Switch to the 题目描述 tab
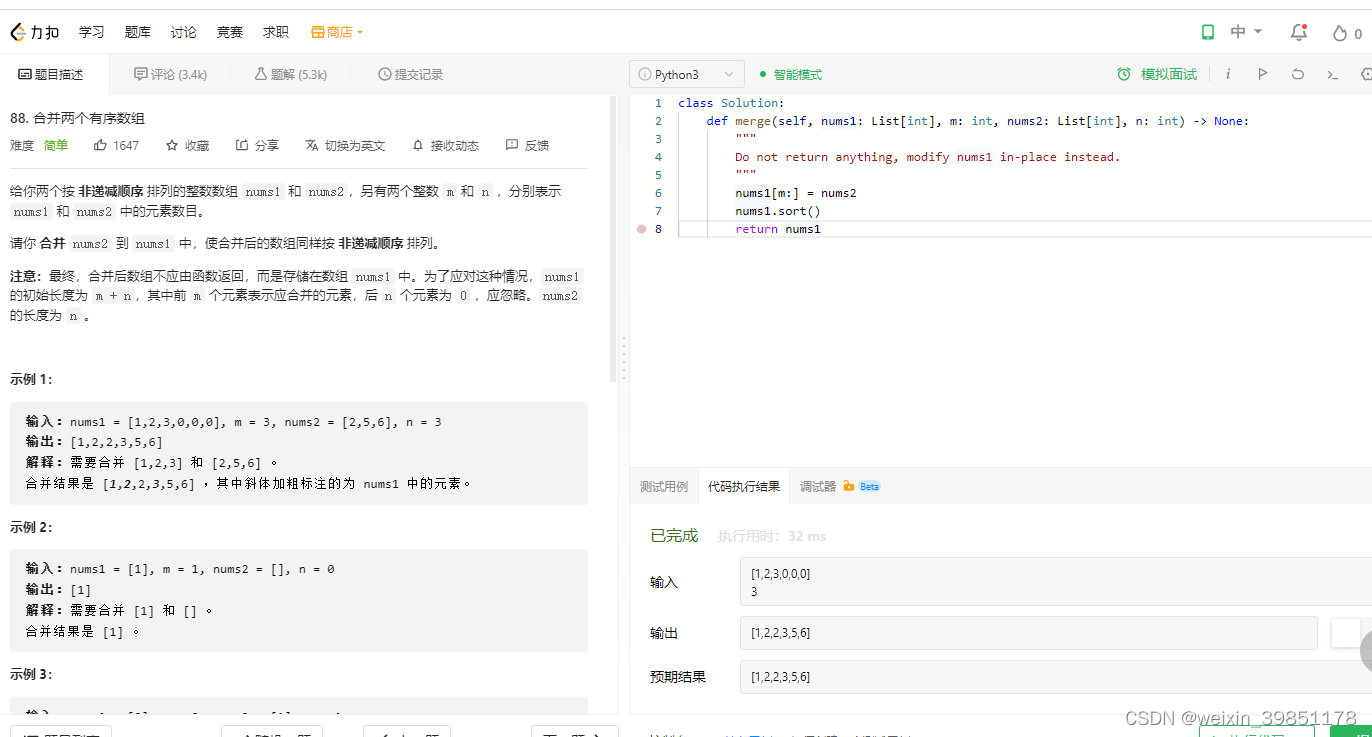 click(x=51, y=74)
